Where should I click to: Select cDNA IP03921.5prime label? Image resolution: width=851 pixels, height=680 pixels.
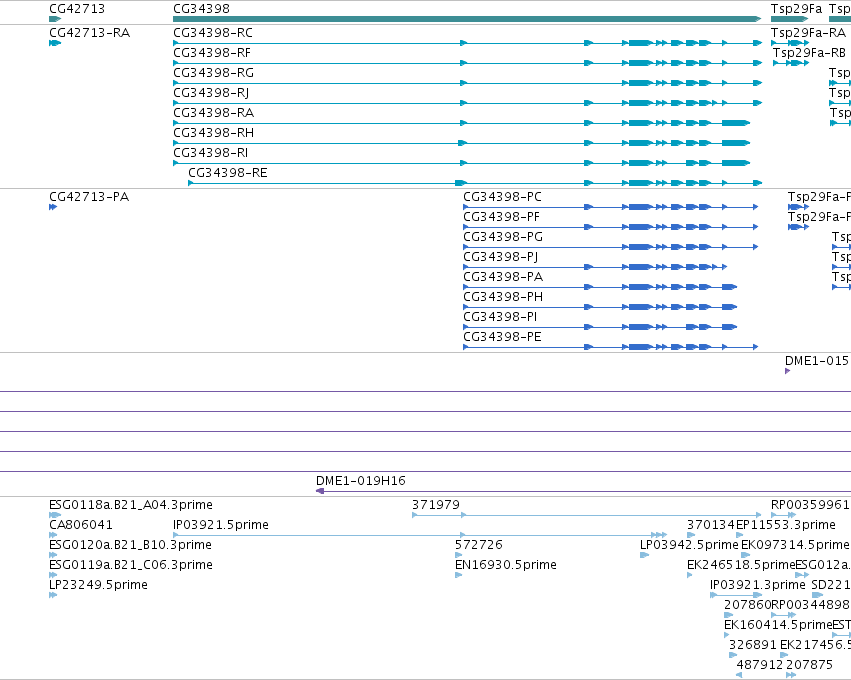220,525
